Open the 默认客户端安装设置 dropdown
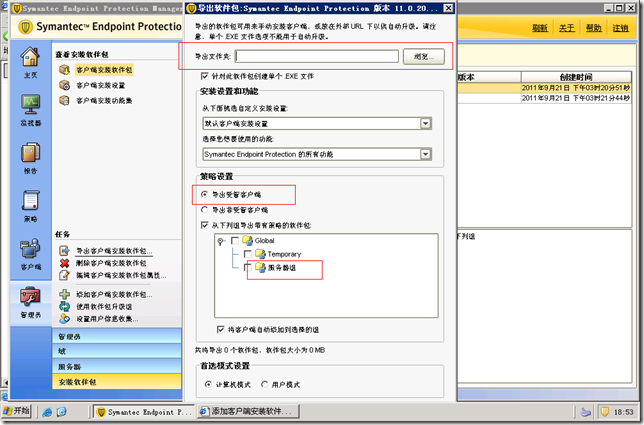The width and height of the screenshot is (644, 425). click(x=426, y=124)
